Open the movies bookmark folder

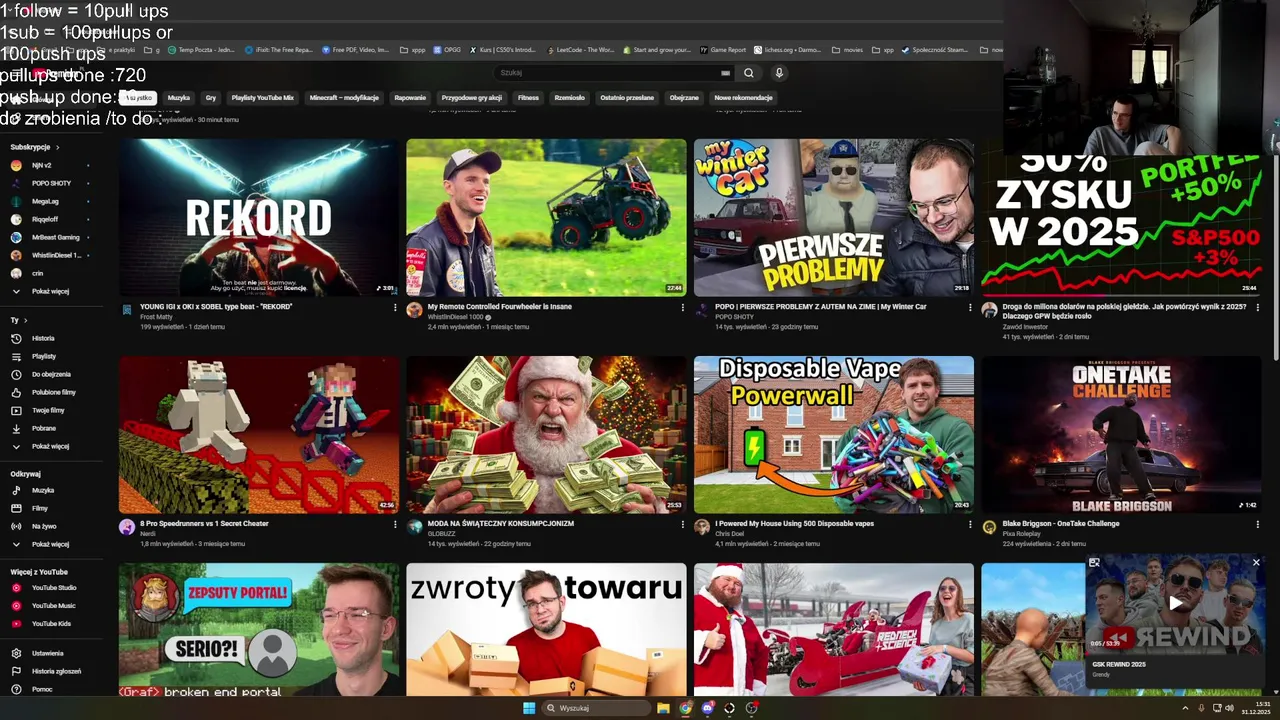pyautogui.click(x=847, y=49)
